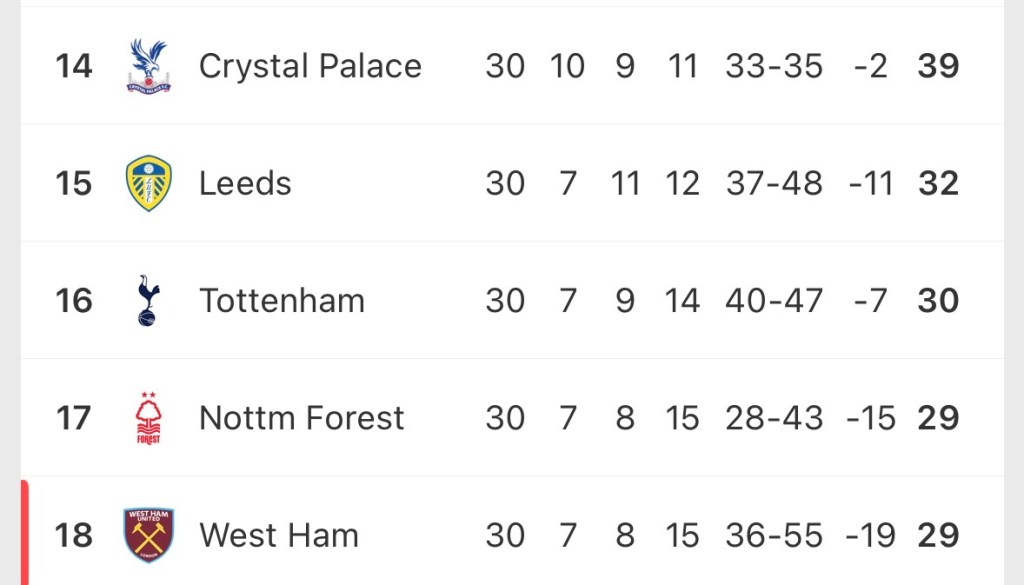Image resolution: width=1024 pixels, height=585 pixels.
Task: Select the Tottenham team name
Action: (282, 300)
